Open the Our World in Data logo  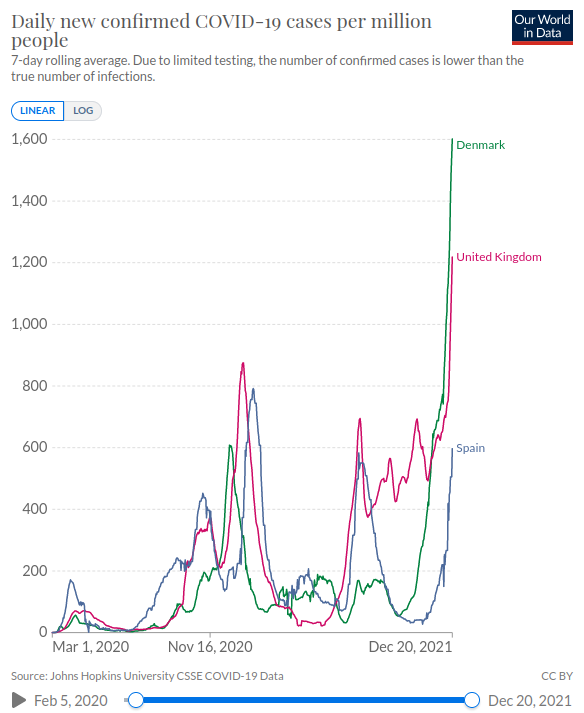542,27
